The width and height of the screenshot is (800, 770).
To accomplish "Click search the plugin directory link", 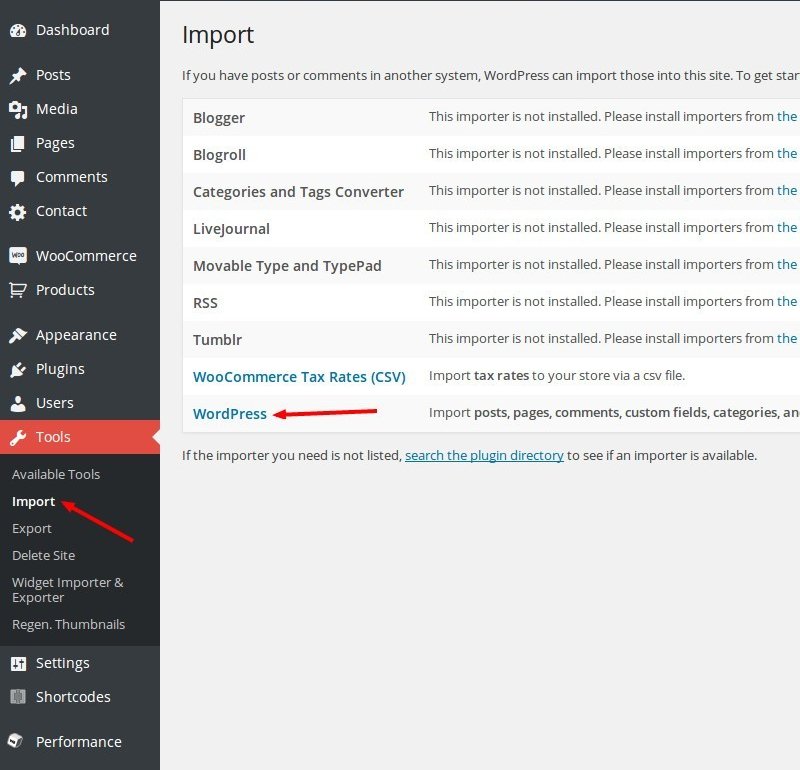I will click(x=484, y=456).
